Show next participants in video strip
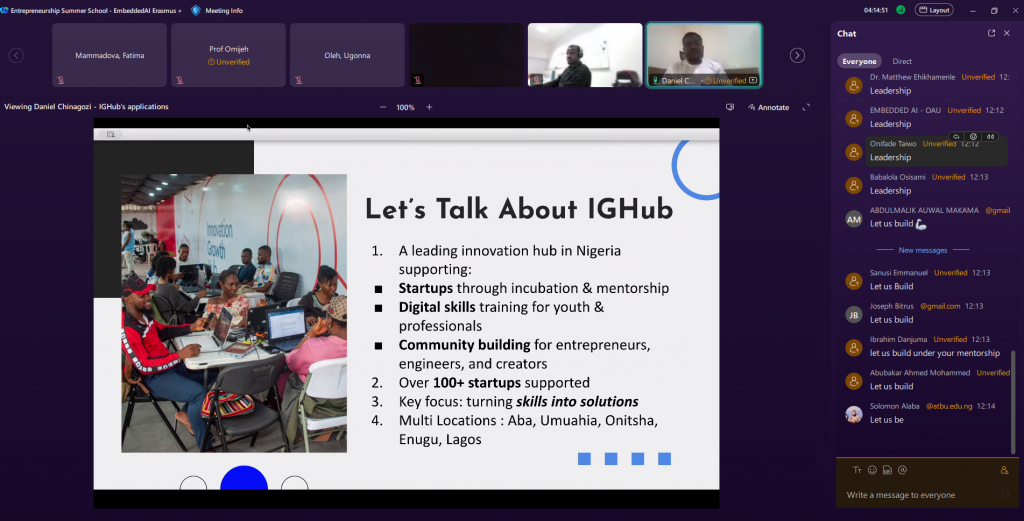Image resolution: width=1024 pixels, height=521 pixels. pos(797,55)
